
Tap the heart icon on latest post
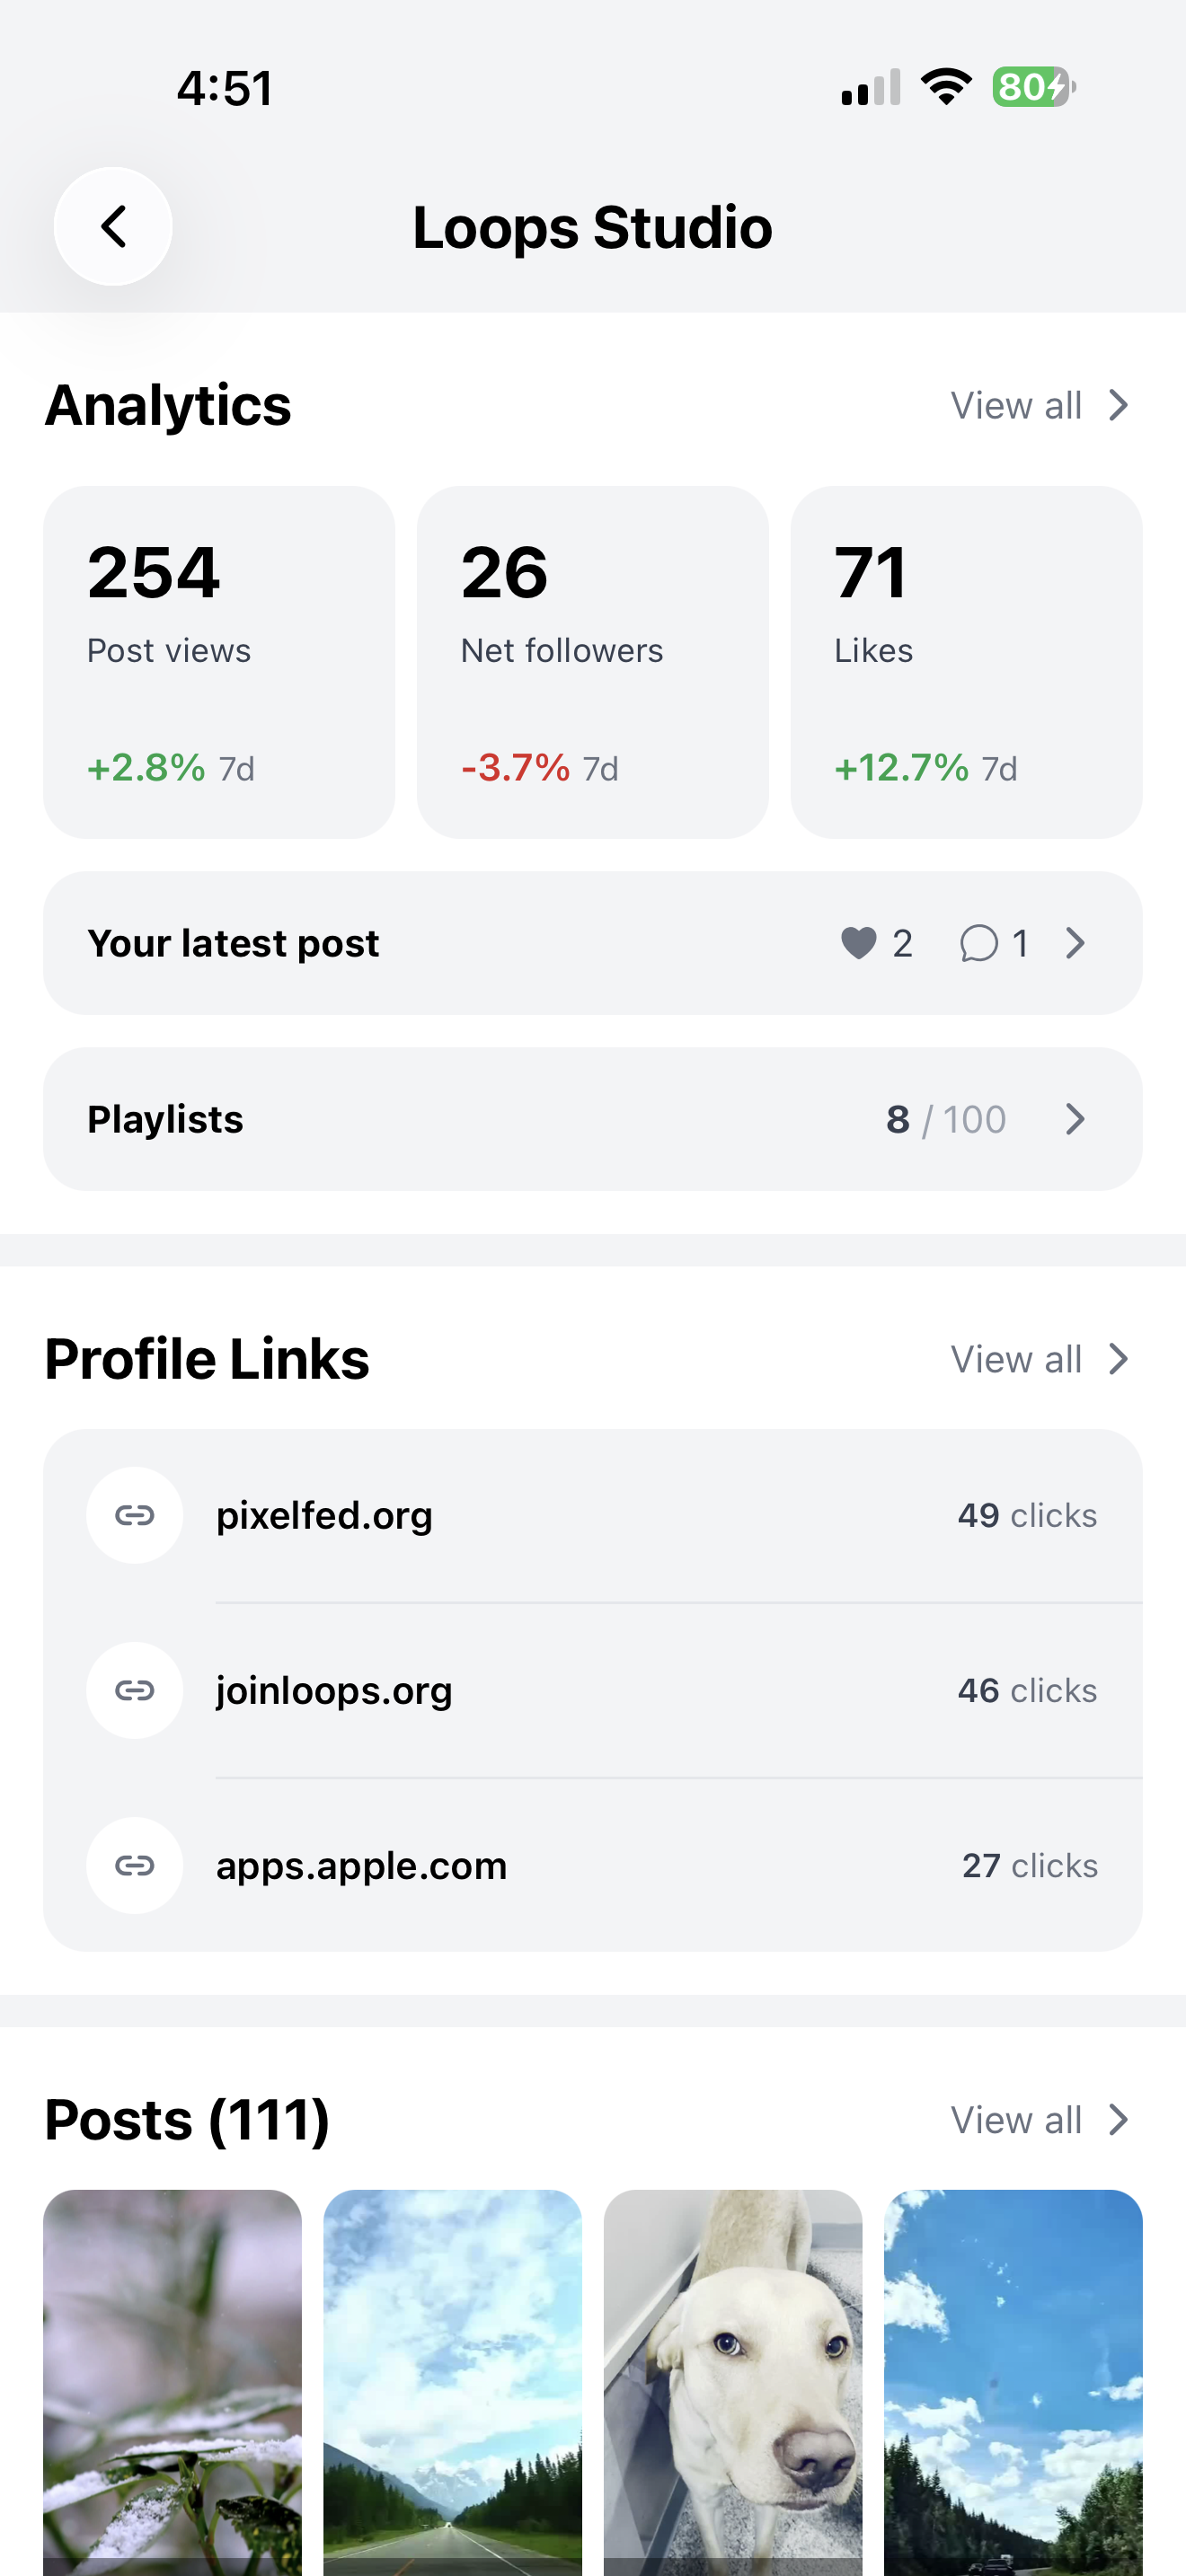[x=858, y=943]
